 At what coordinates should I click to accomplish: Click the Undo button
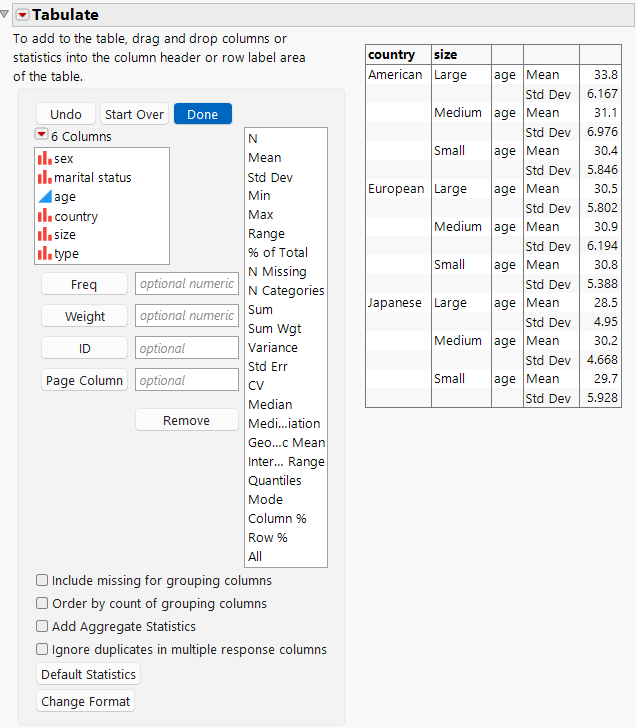click(x=66, y=114)
